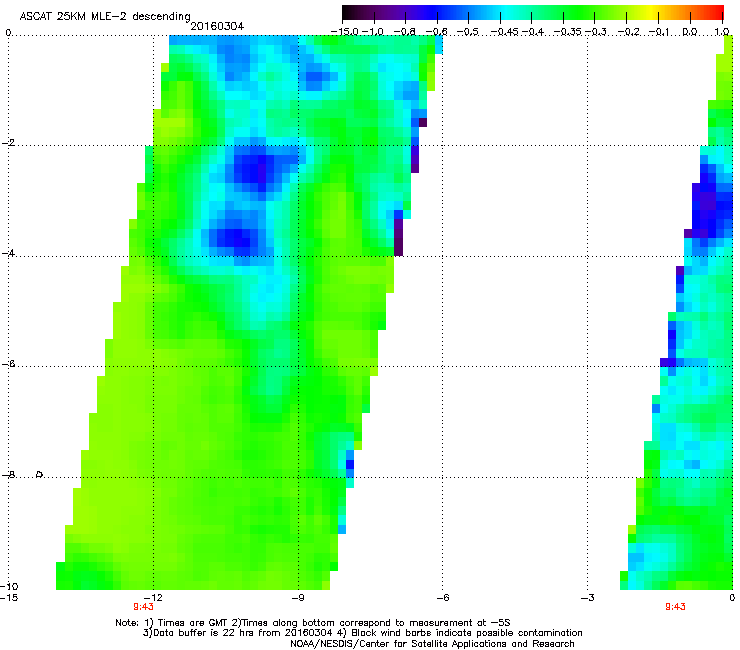Image resolution: width=740 pixels, height=650 pixels.
Task: Click the -3 longitude label on the horizontal axis
Action: (588, 598)
